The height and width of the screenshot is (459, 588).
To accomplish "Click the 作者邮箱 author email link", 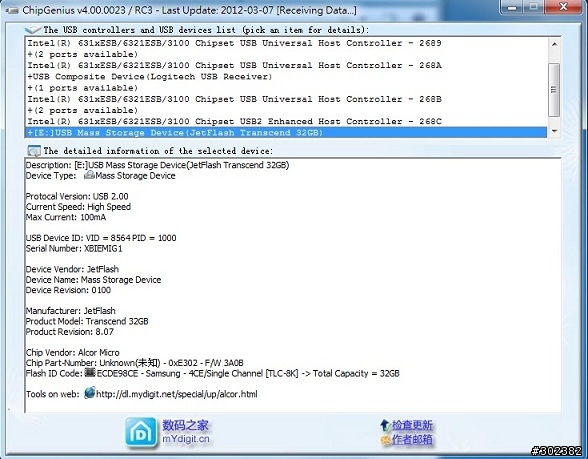I will pyautogui.click(x=412, y=440).
